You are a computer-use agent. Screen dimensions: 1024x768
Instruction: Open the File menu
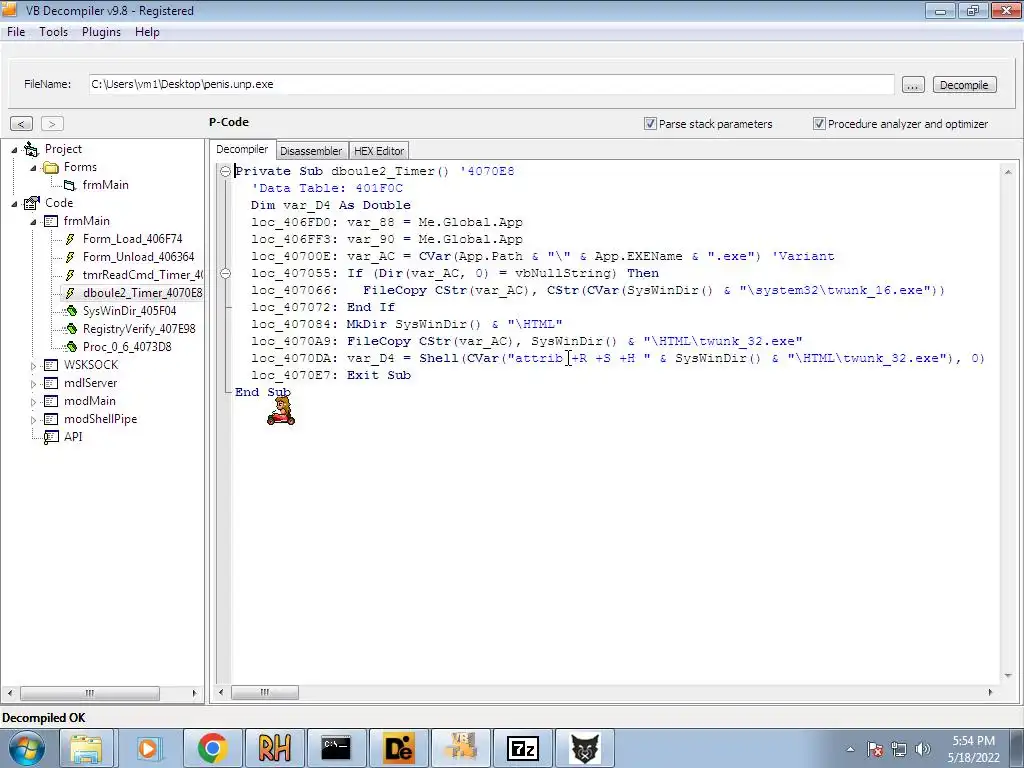[16, 32]
